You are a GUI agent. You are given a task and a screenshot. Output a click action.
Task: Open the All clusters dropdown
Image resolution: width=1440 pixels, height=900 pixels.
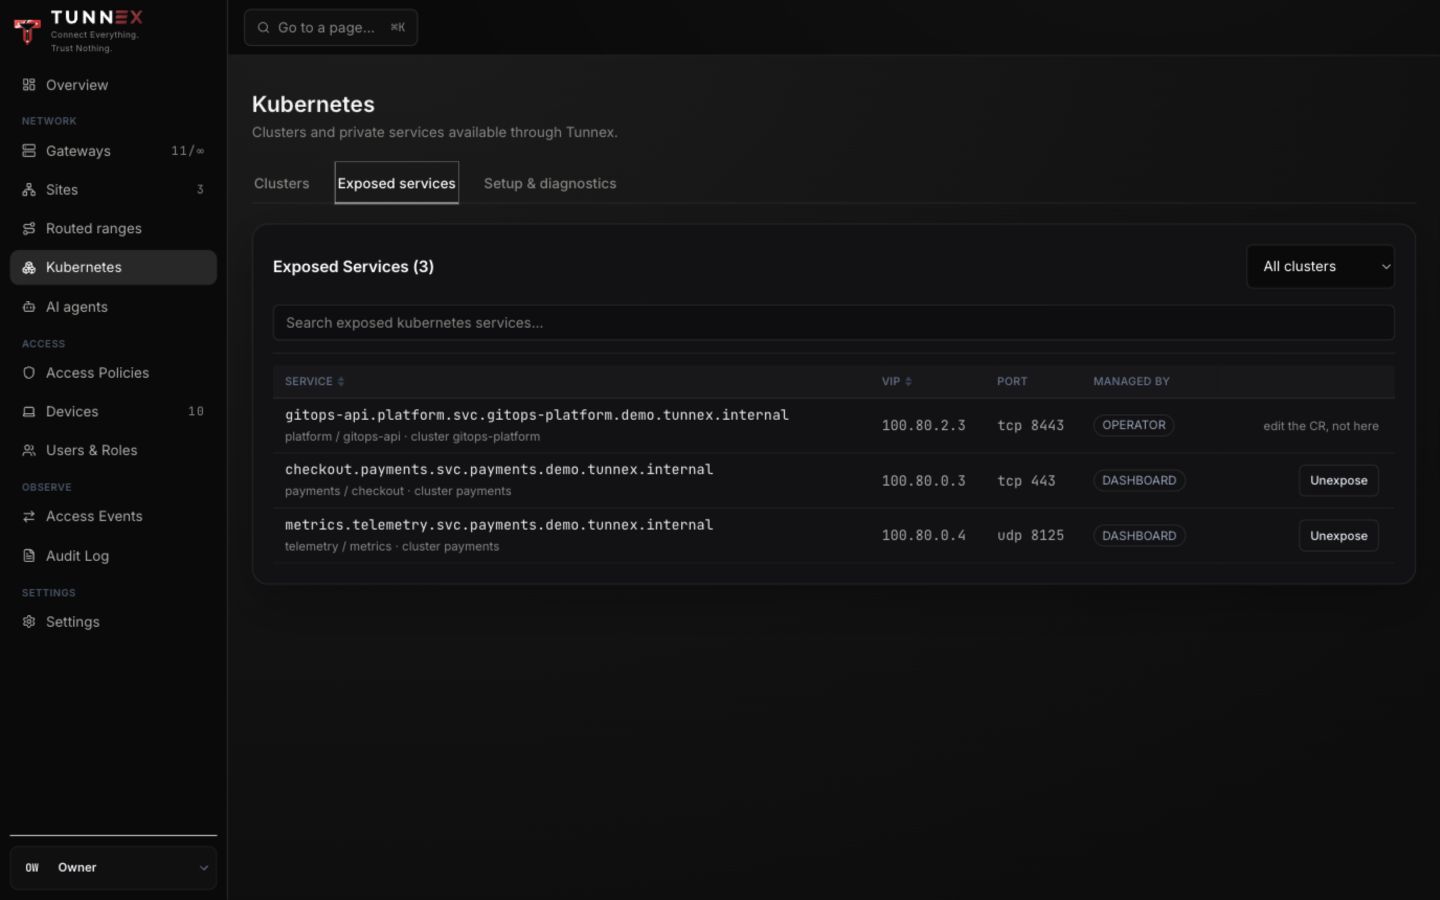click(x=1320, y=267)
